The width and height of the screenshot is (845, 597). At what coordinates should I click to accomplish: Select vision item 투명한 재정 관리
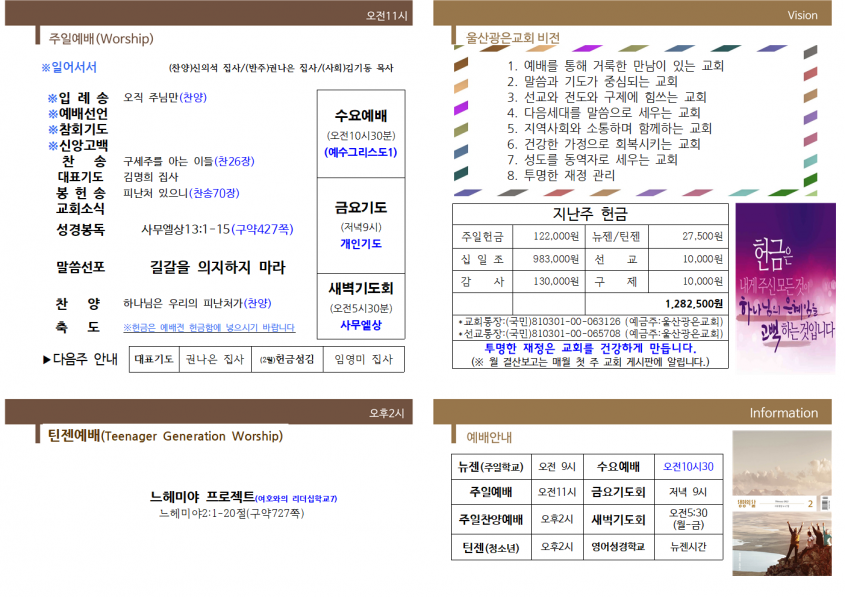pos(569,175)
